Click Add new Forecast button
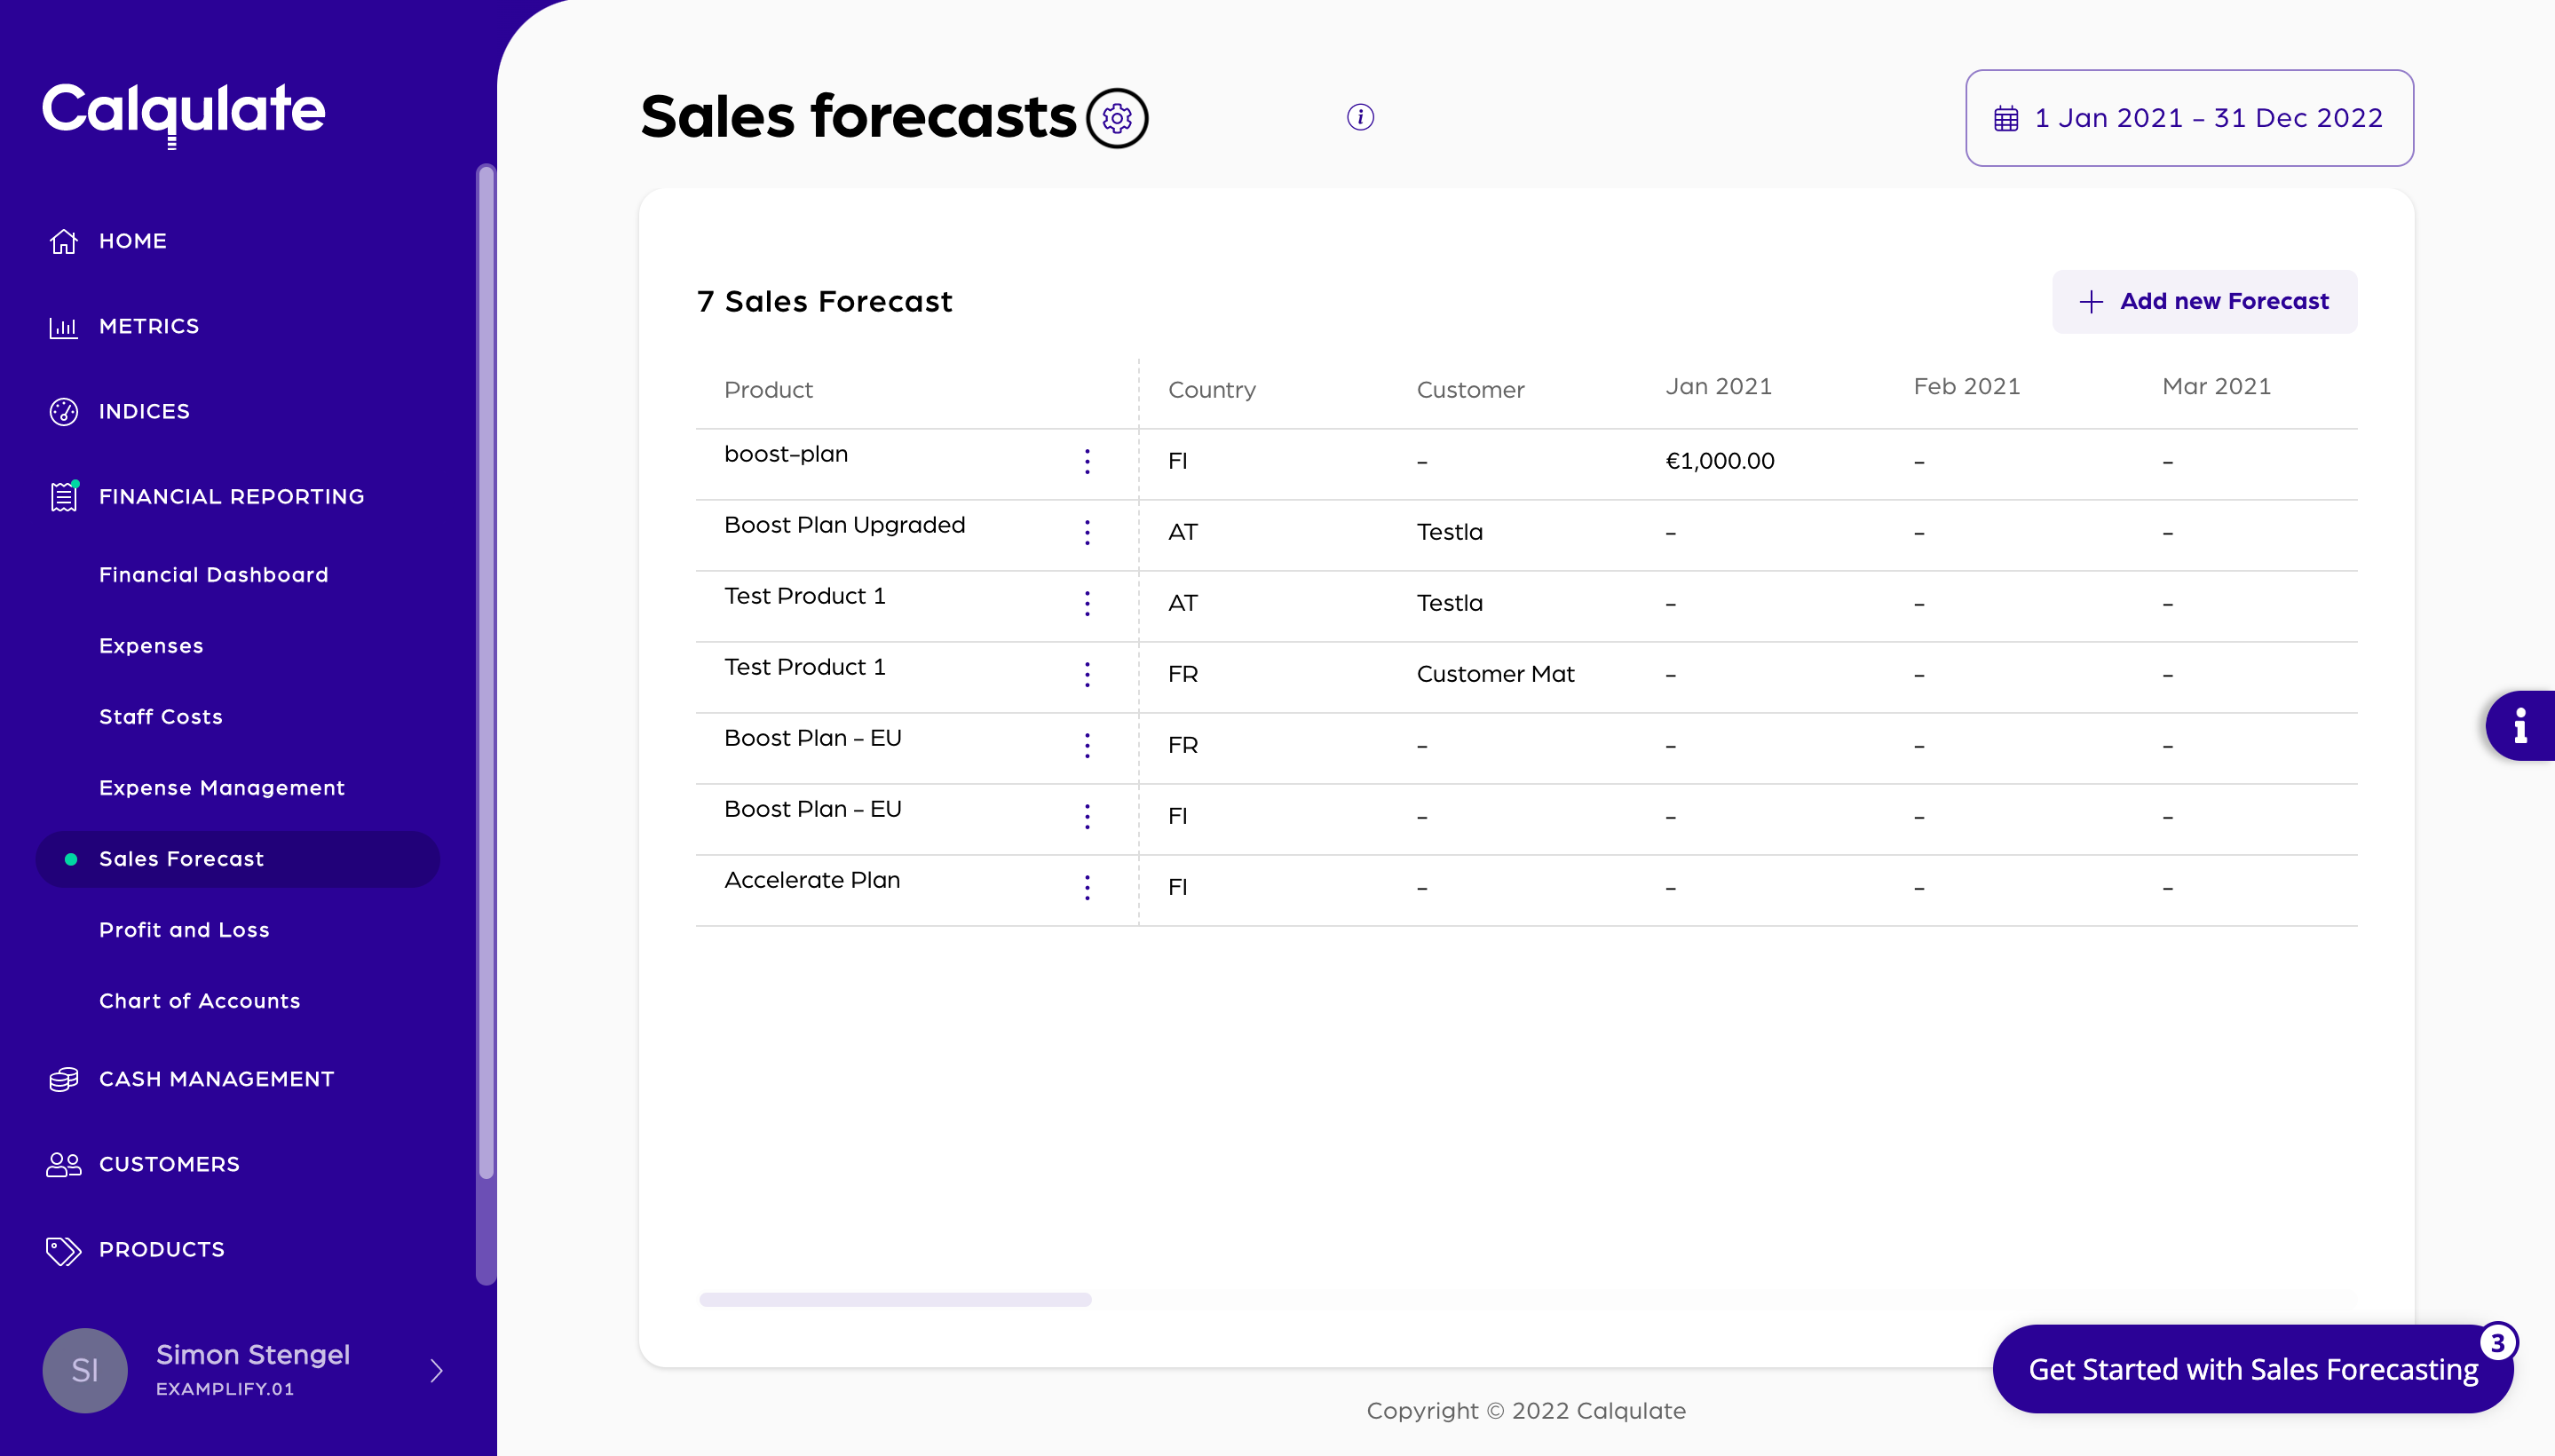This screenshot has width=2555, height=1456. point(2204,301)
